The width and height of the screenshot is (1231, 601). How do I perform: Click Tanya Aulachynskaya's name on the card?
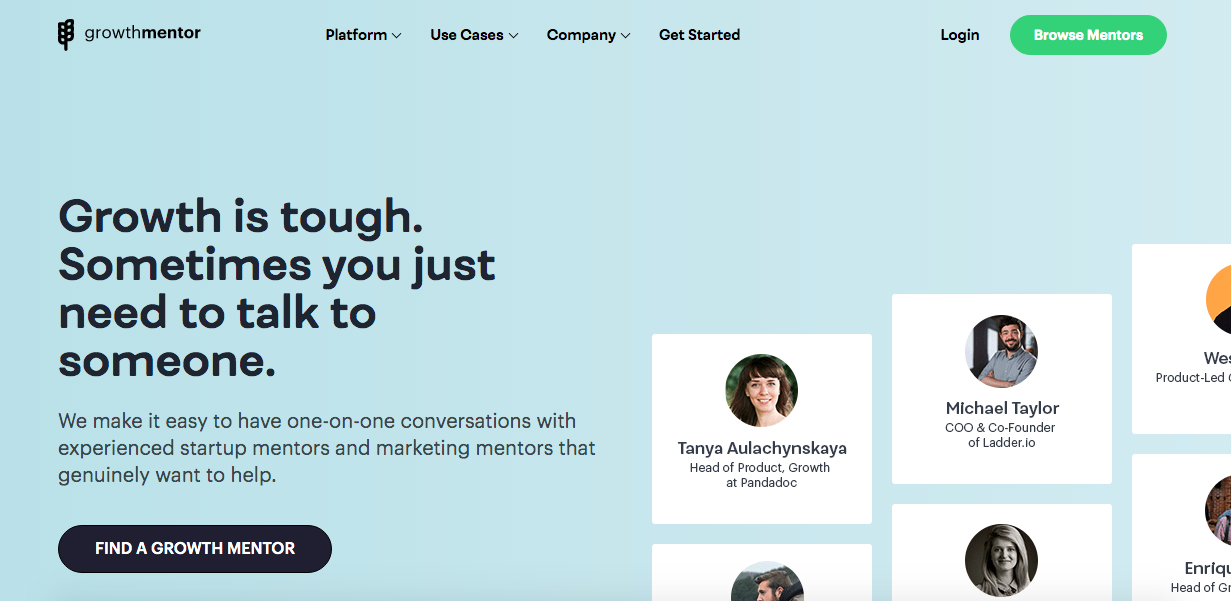(762, 448)
